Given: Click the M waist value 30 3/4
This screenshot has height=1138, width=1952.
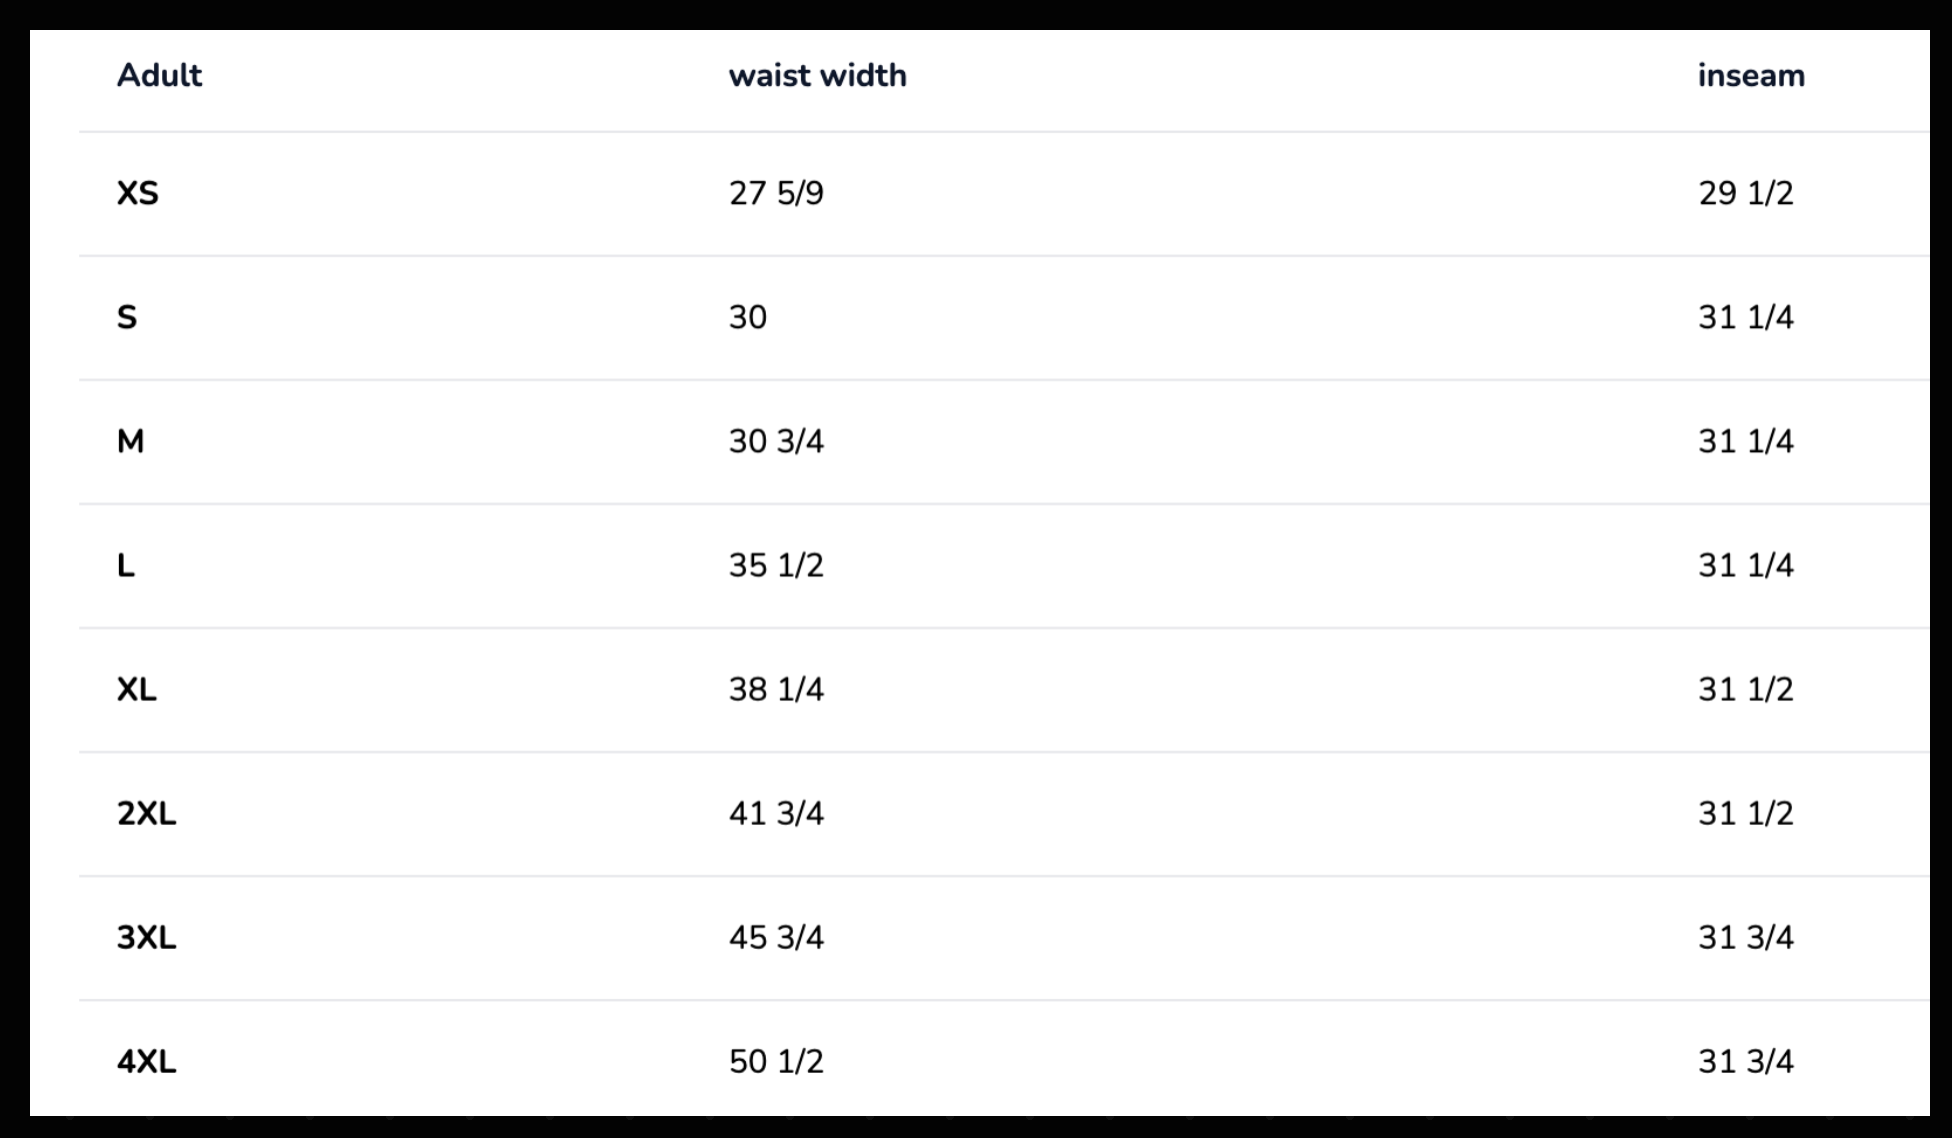Looking at the screenshot, I should (776, 441).
